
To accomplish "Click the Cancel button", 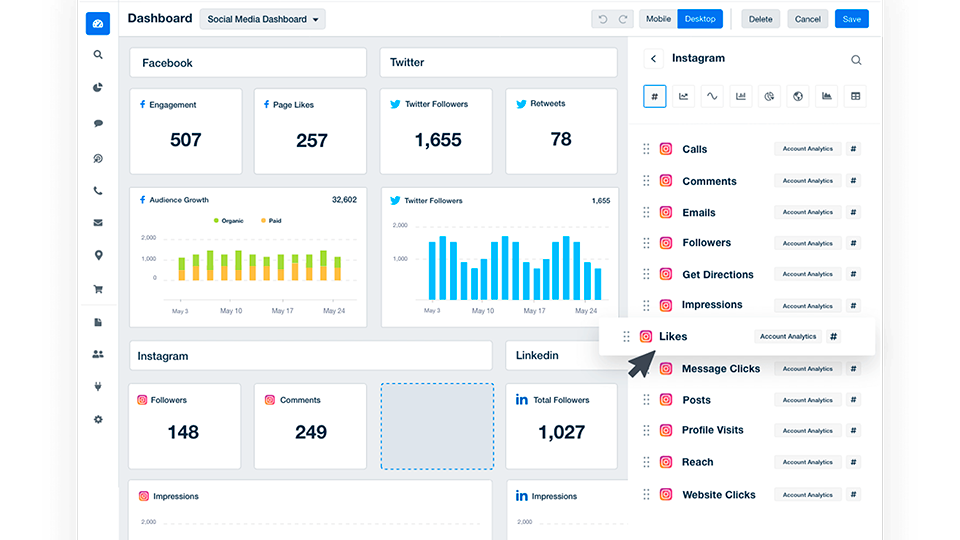I will click(808, 19).
